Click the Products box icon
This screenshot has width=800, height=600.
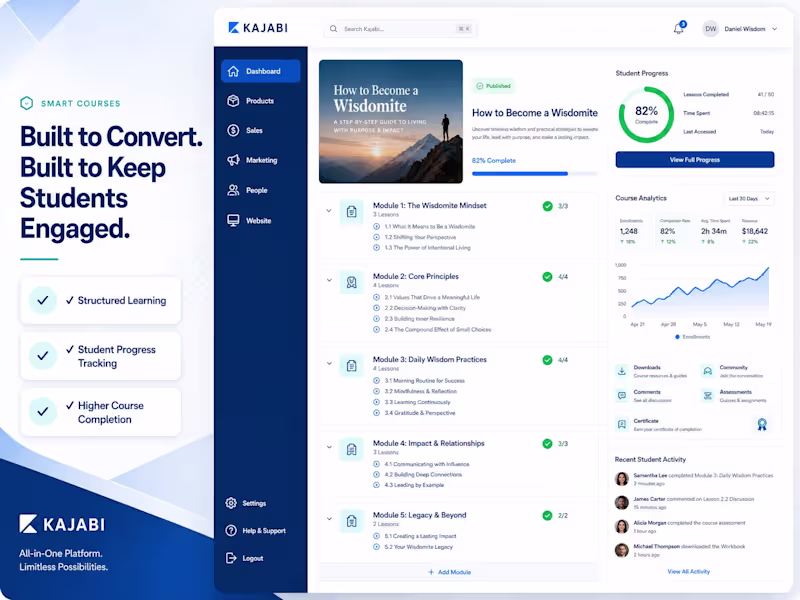pyautogui.click(x=233, y=101)
